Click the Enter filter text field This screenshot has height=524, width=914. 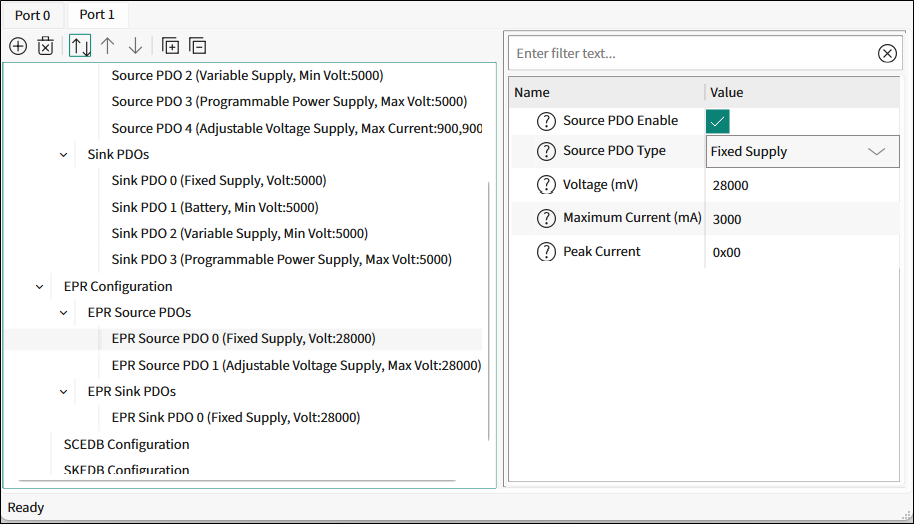click(694, 54)
